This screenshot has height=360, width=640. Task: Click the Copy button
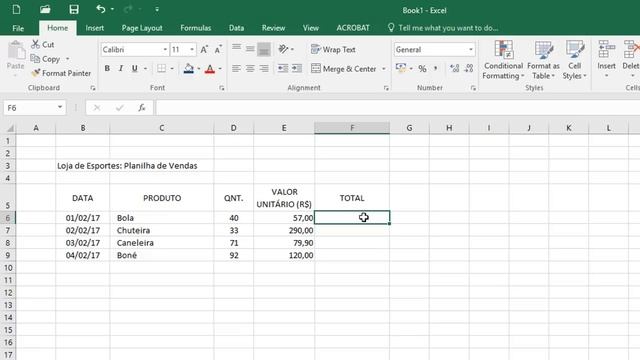[45, 59]
